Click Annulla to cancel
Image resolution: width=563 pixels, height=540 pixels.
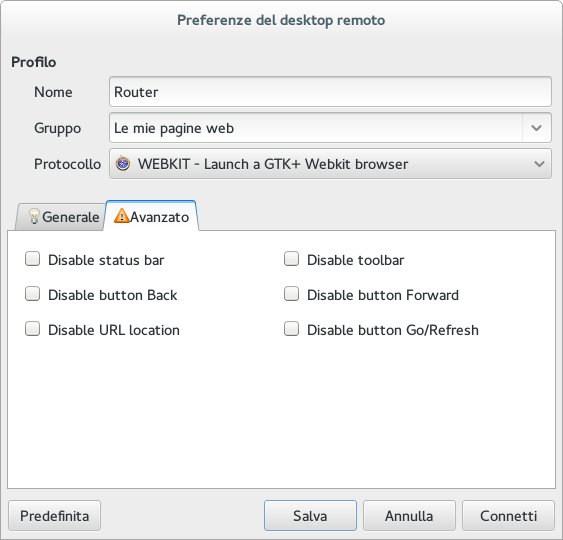pyautogui.click(x=409, y=516)
